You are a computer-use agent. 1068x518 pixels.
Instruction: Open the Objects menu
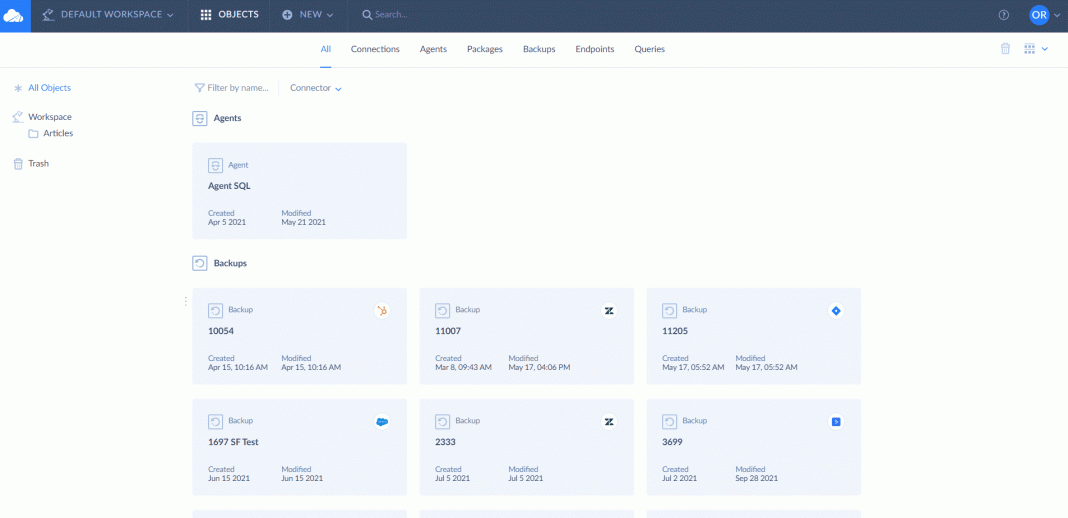click(230, 15)
